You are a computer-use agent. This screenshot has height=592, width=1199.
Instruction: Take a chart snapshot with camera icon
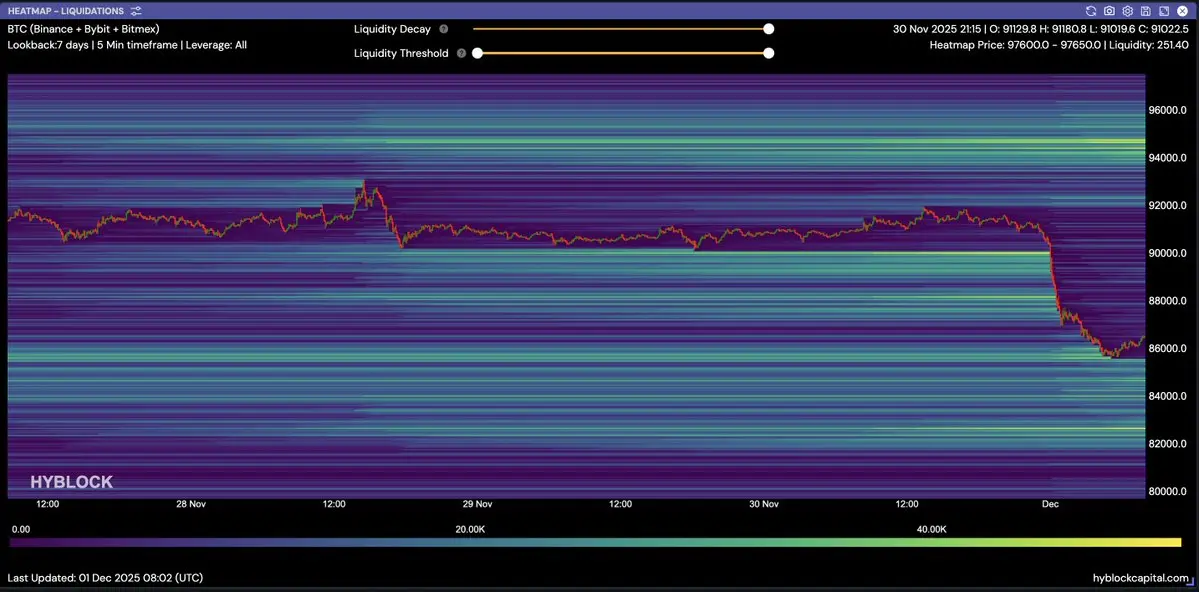pos(1109,11)
